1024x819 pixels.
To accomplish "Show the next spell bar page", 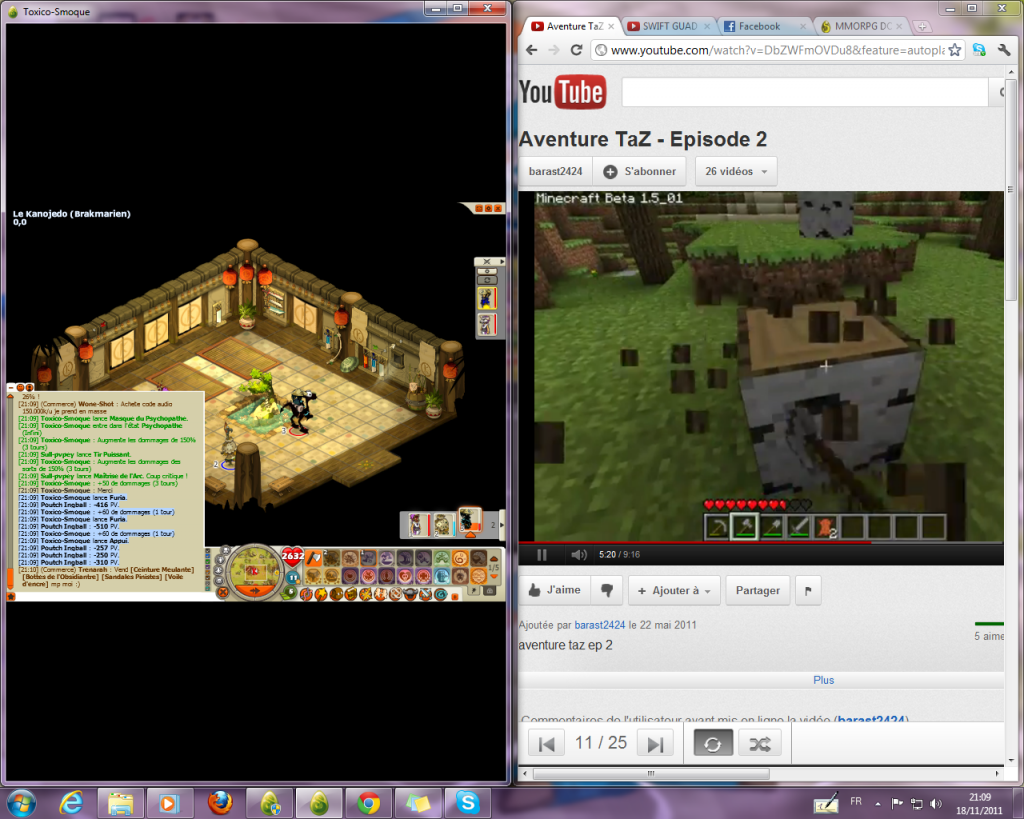I will 494,577.
